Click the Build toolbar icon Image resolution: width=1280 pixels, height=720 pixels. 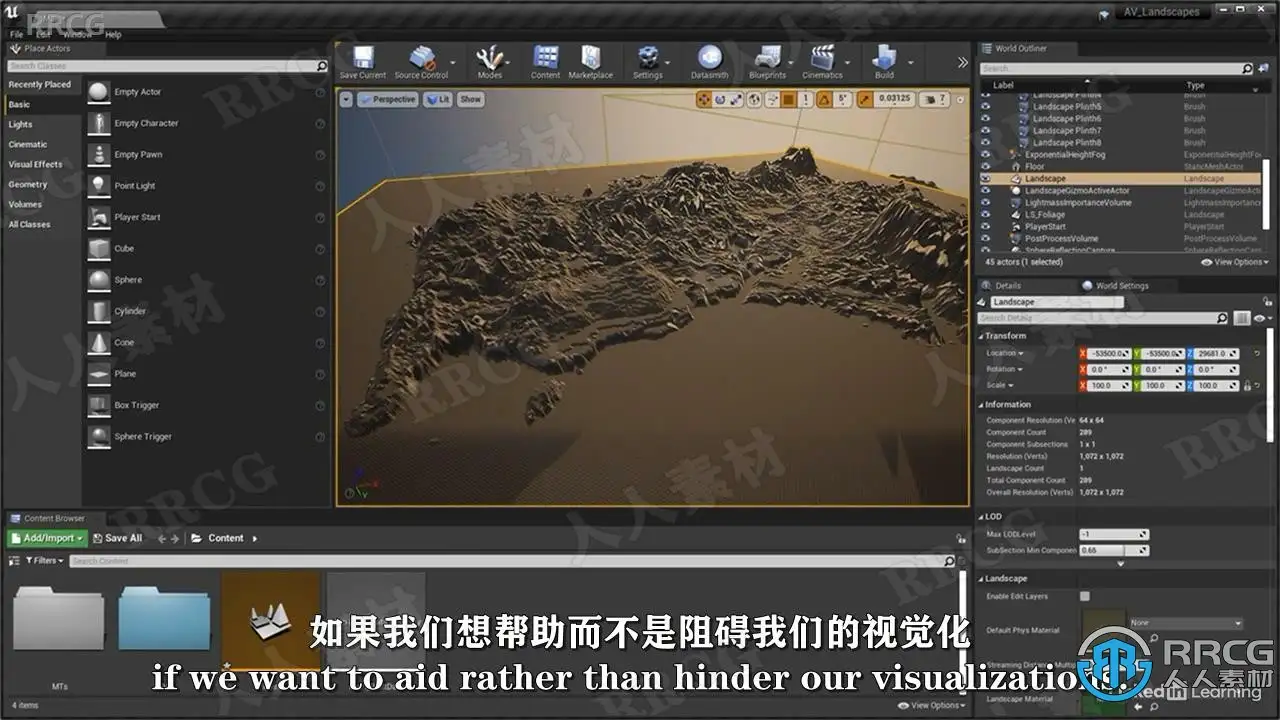coord(884,62)
